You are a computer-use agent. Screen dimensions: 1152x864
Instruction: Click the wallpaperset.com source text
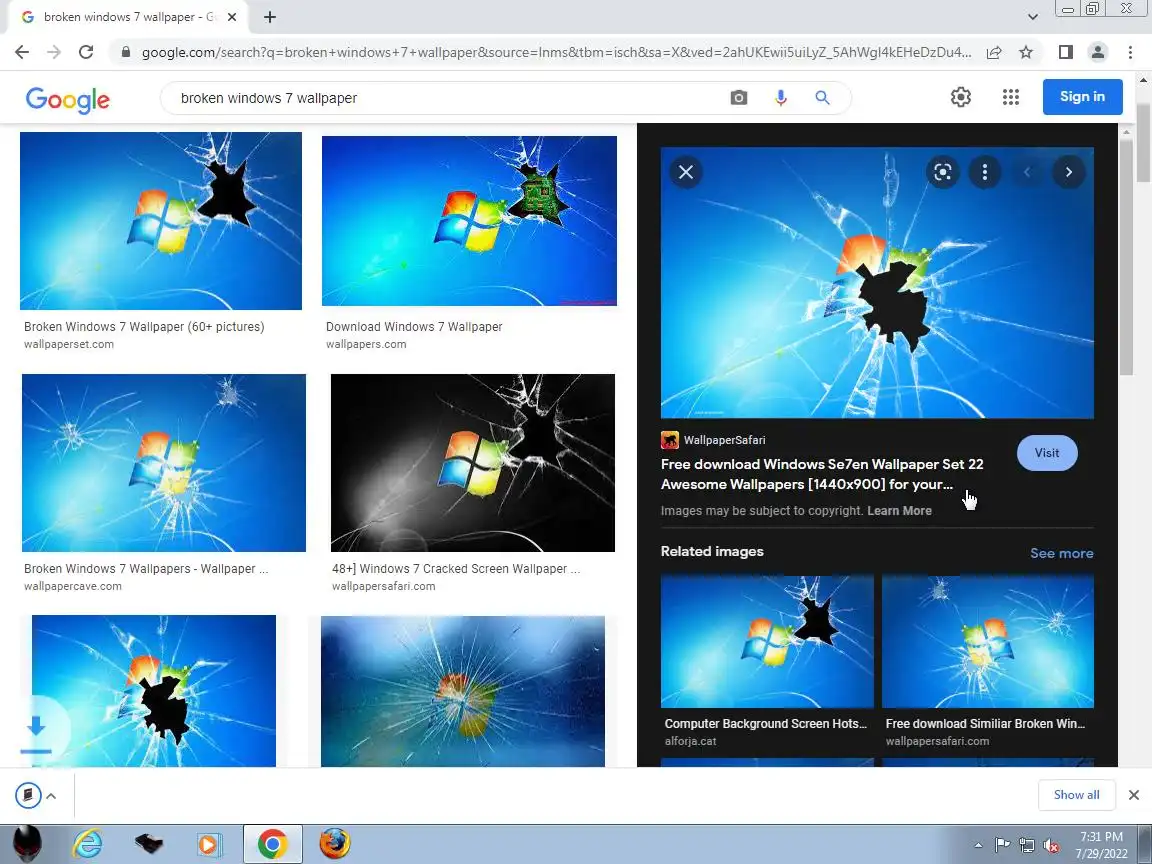click(x=69, y=345)
